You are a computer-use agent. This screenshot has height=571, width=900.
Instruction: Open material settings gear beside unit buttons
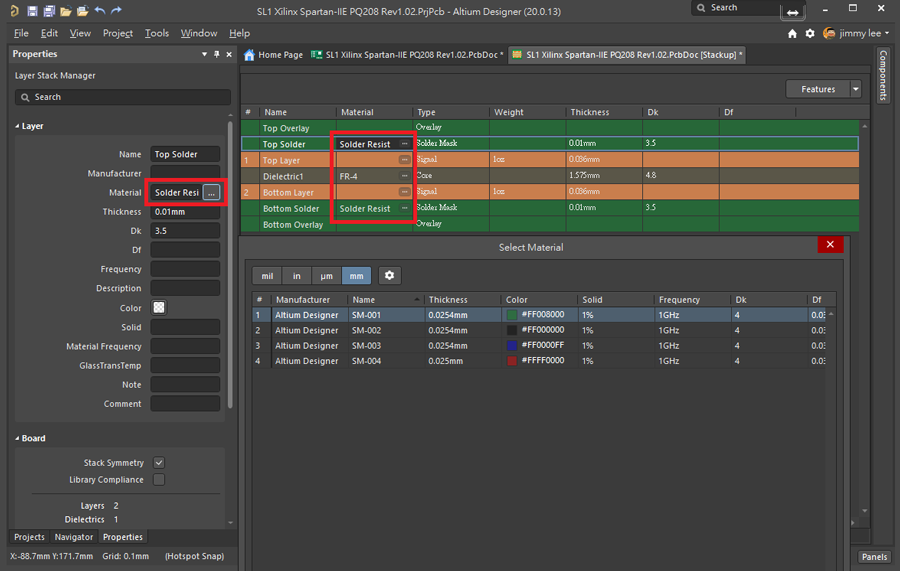[x=389, y=276]
